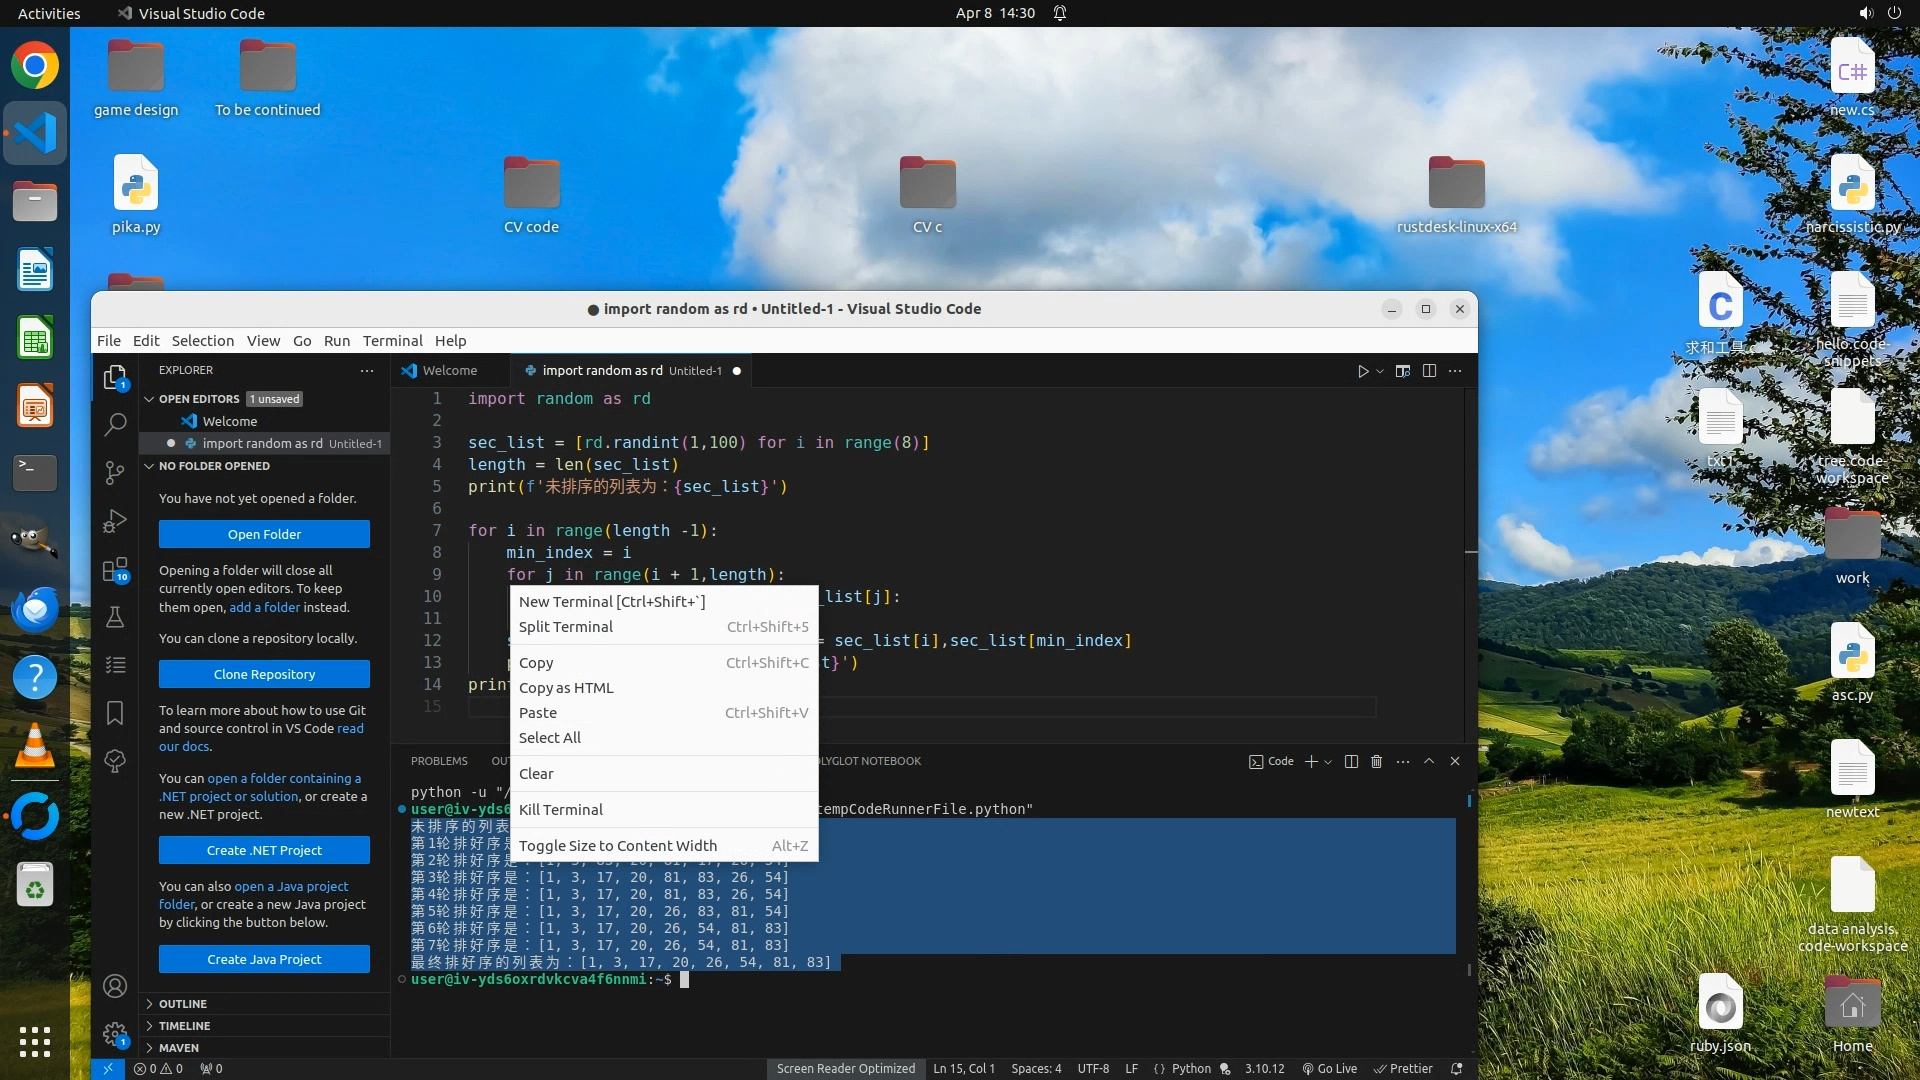Click the split editor right icon
This screenshot has height=1080, width=1920.
pos(1429,371)
